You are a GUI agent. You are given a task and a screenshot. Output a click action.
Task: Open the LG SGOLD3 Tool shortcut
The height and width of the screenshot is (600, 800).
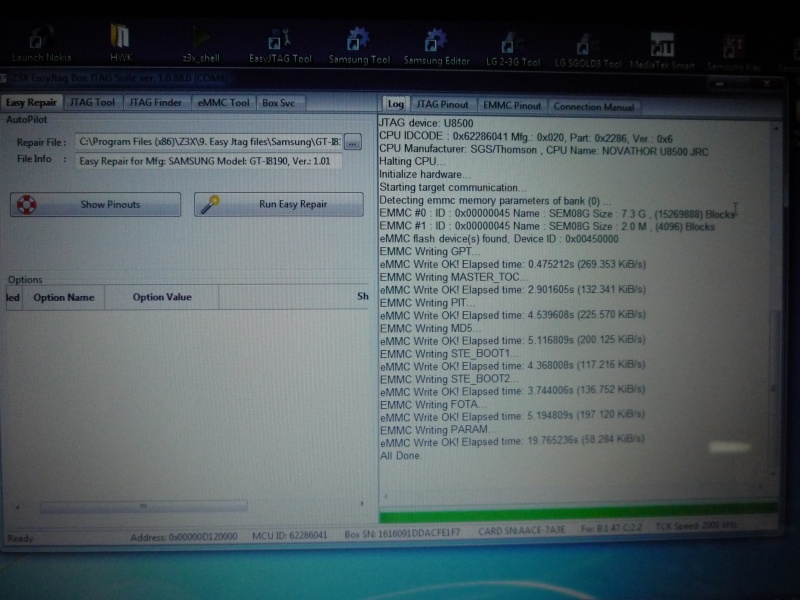(588, 50)
